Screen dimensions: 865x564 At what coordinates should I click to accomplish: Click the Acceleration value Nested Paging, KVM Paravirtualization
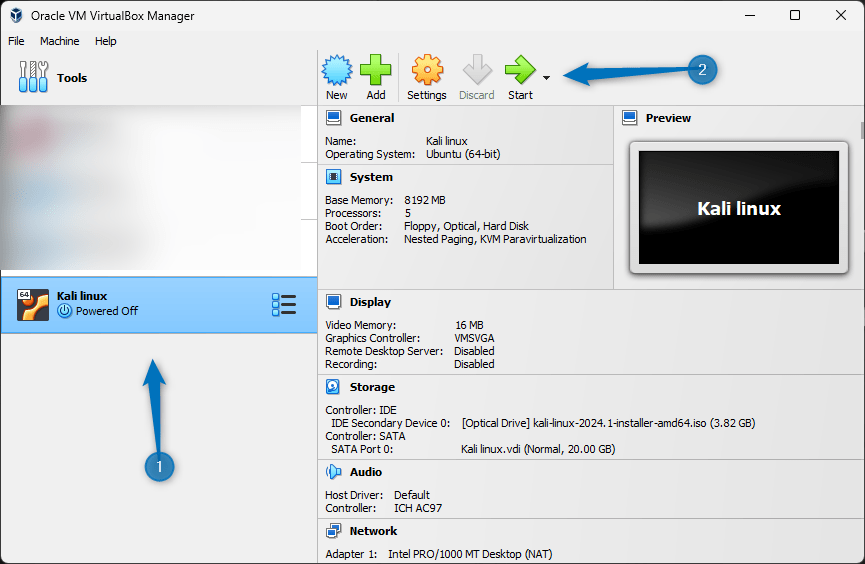pos(495,239)
